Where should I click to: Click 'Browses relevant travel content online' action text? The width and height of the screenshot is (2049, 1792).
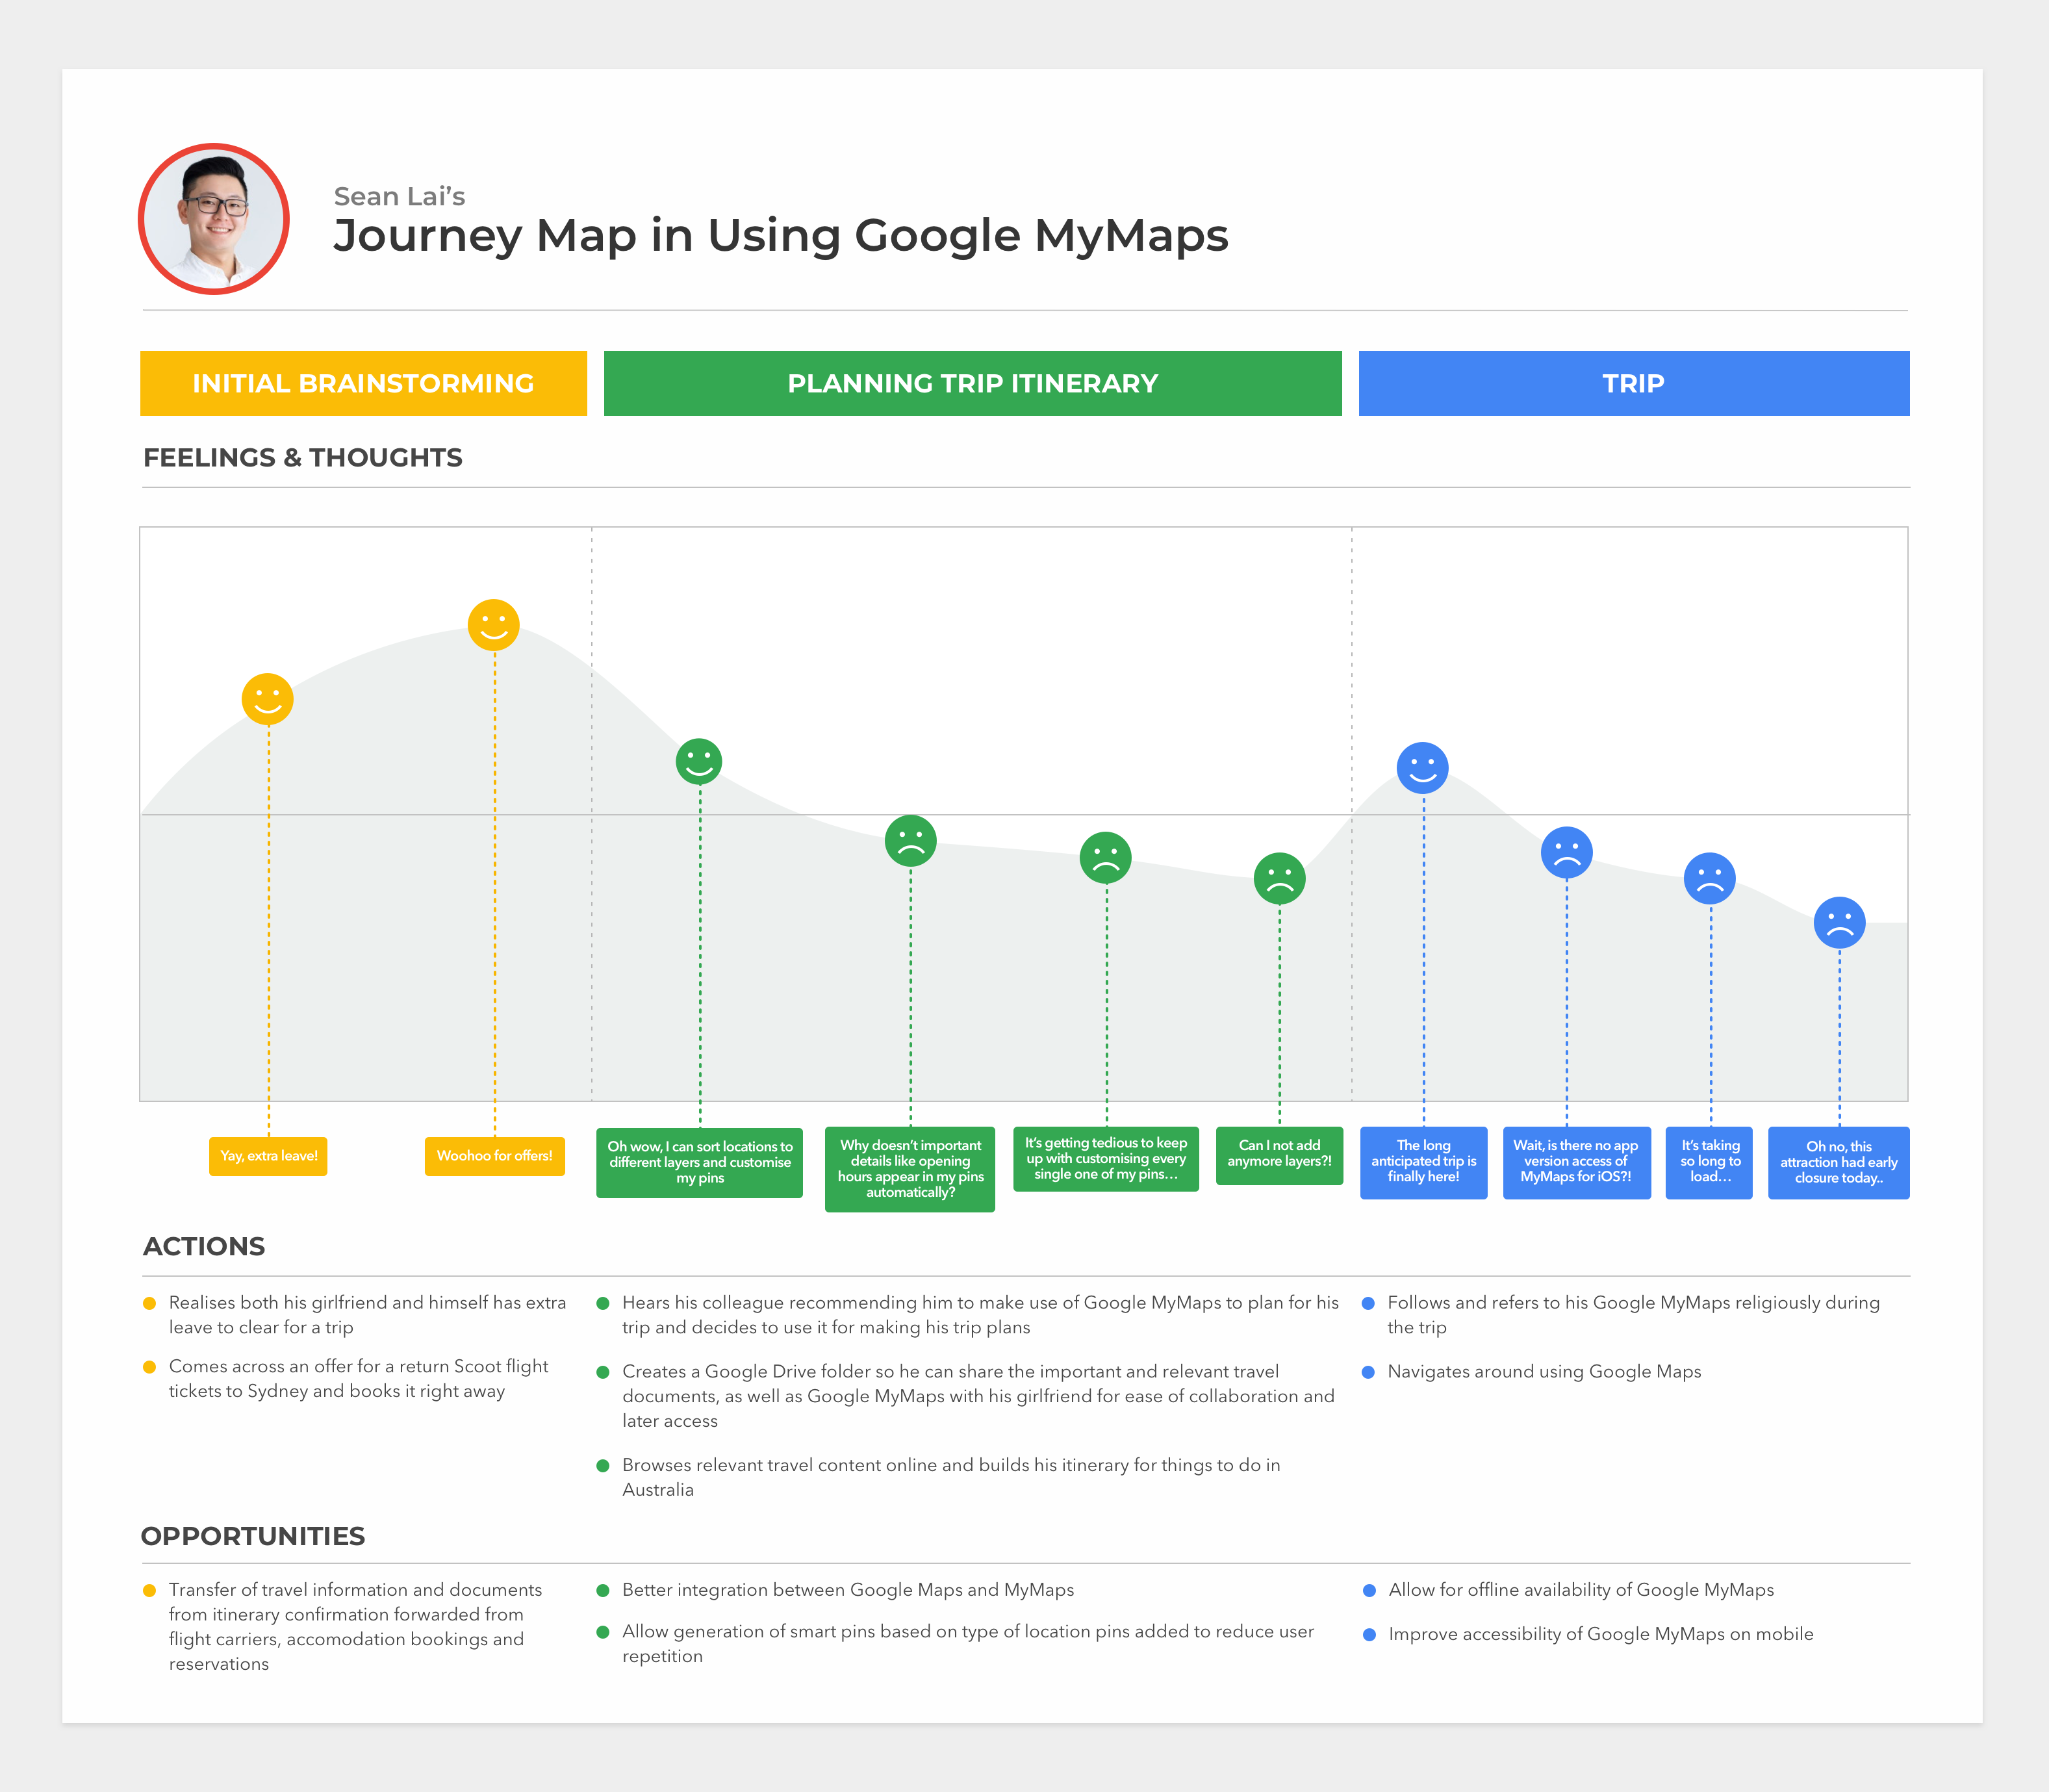951,1477
